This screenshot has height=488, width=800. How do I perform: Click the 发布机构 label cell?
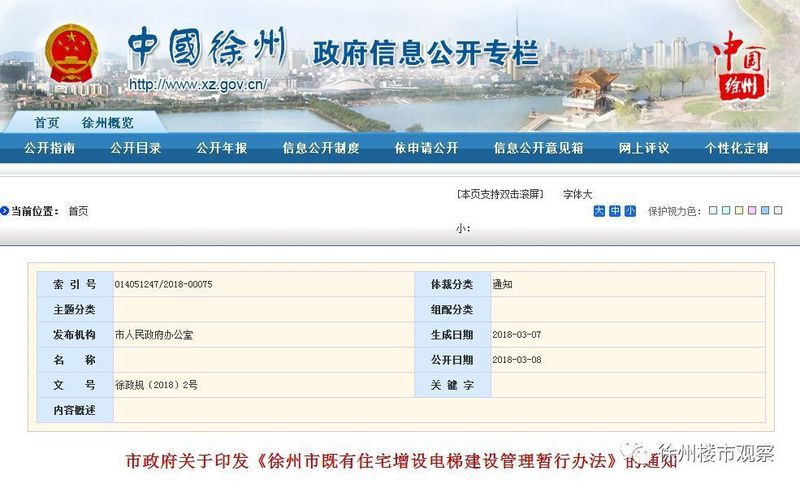pyautogui.click(x=75, y=335)
